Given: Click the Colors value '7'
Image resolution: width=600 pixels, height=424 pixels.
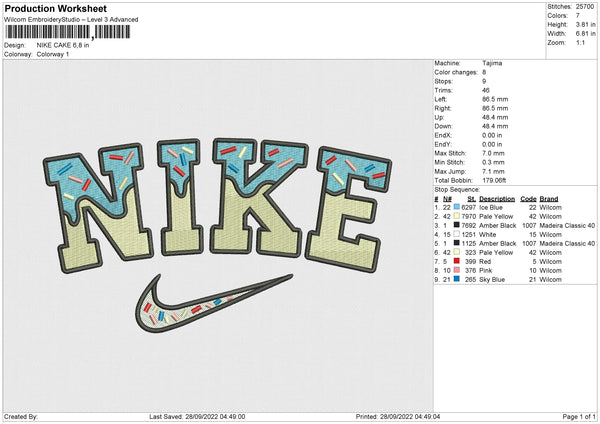Looking at the screenshot, I should (x=578, y=16).
